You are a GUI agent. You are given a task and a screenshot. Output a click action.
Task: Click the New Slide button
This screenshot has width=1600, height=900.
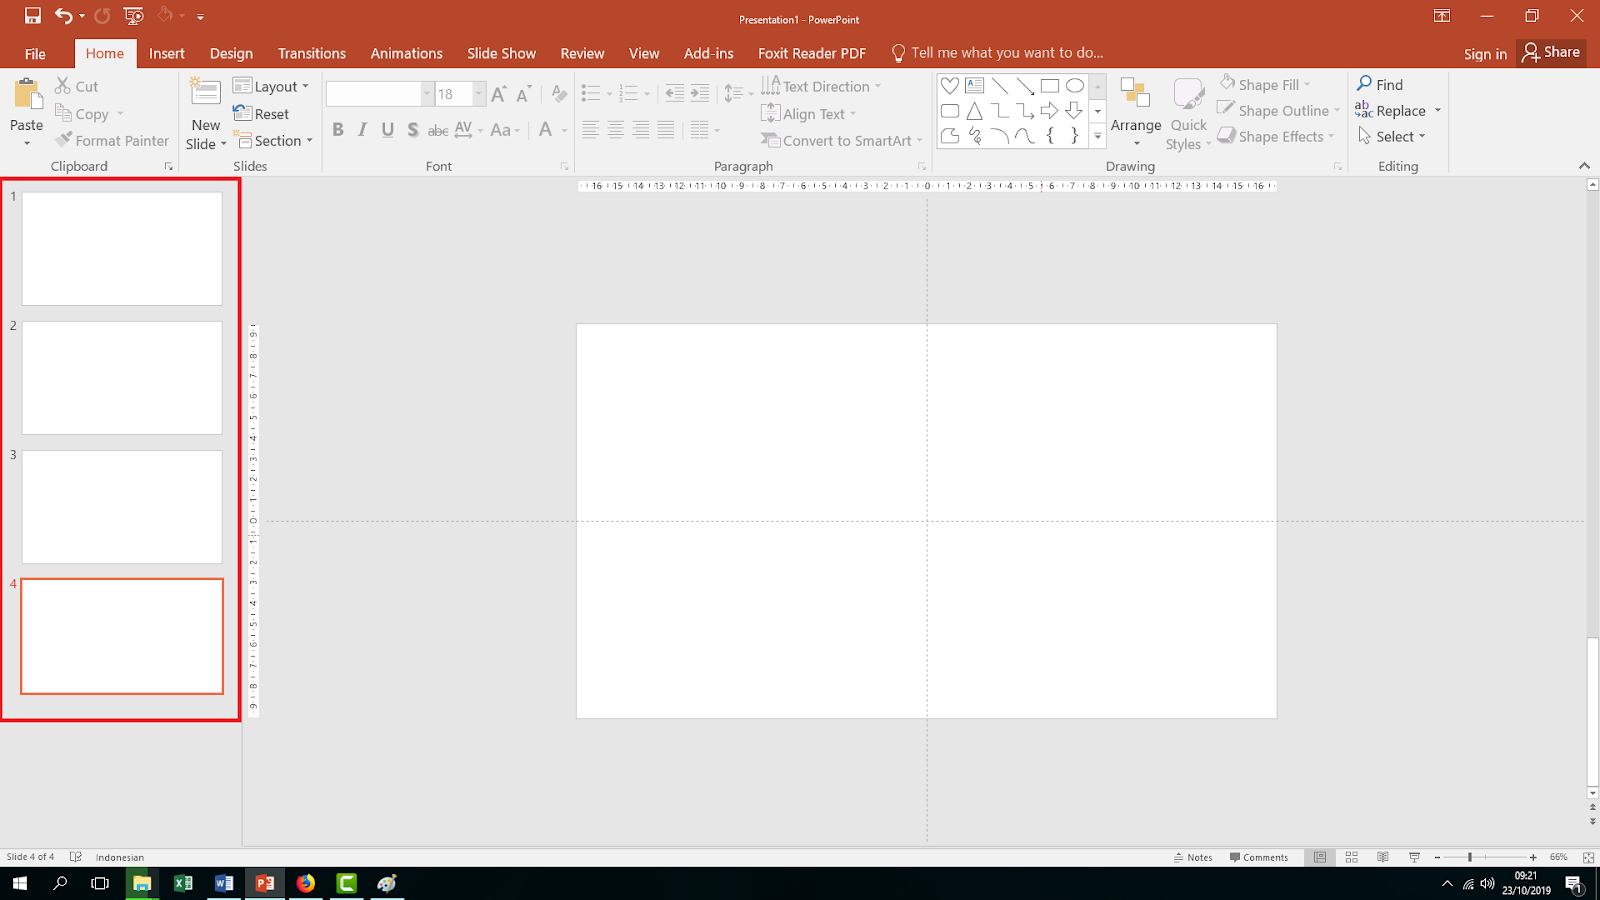[204, 112]
